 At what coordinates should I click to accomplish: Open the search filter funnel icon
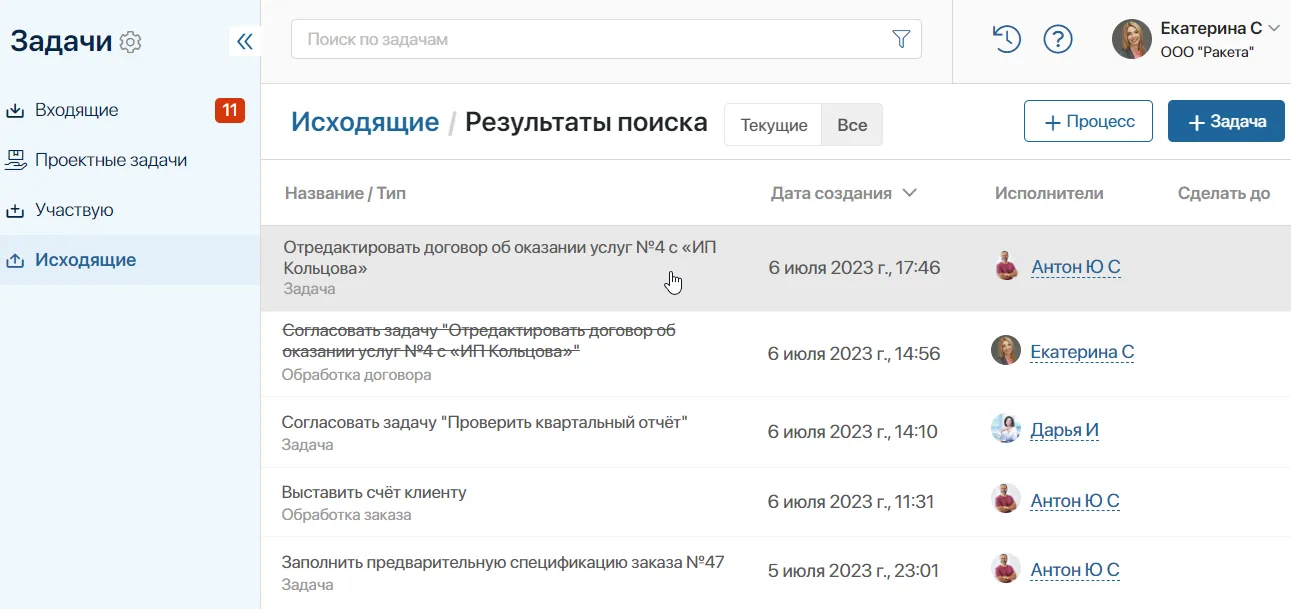[901, 39]
